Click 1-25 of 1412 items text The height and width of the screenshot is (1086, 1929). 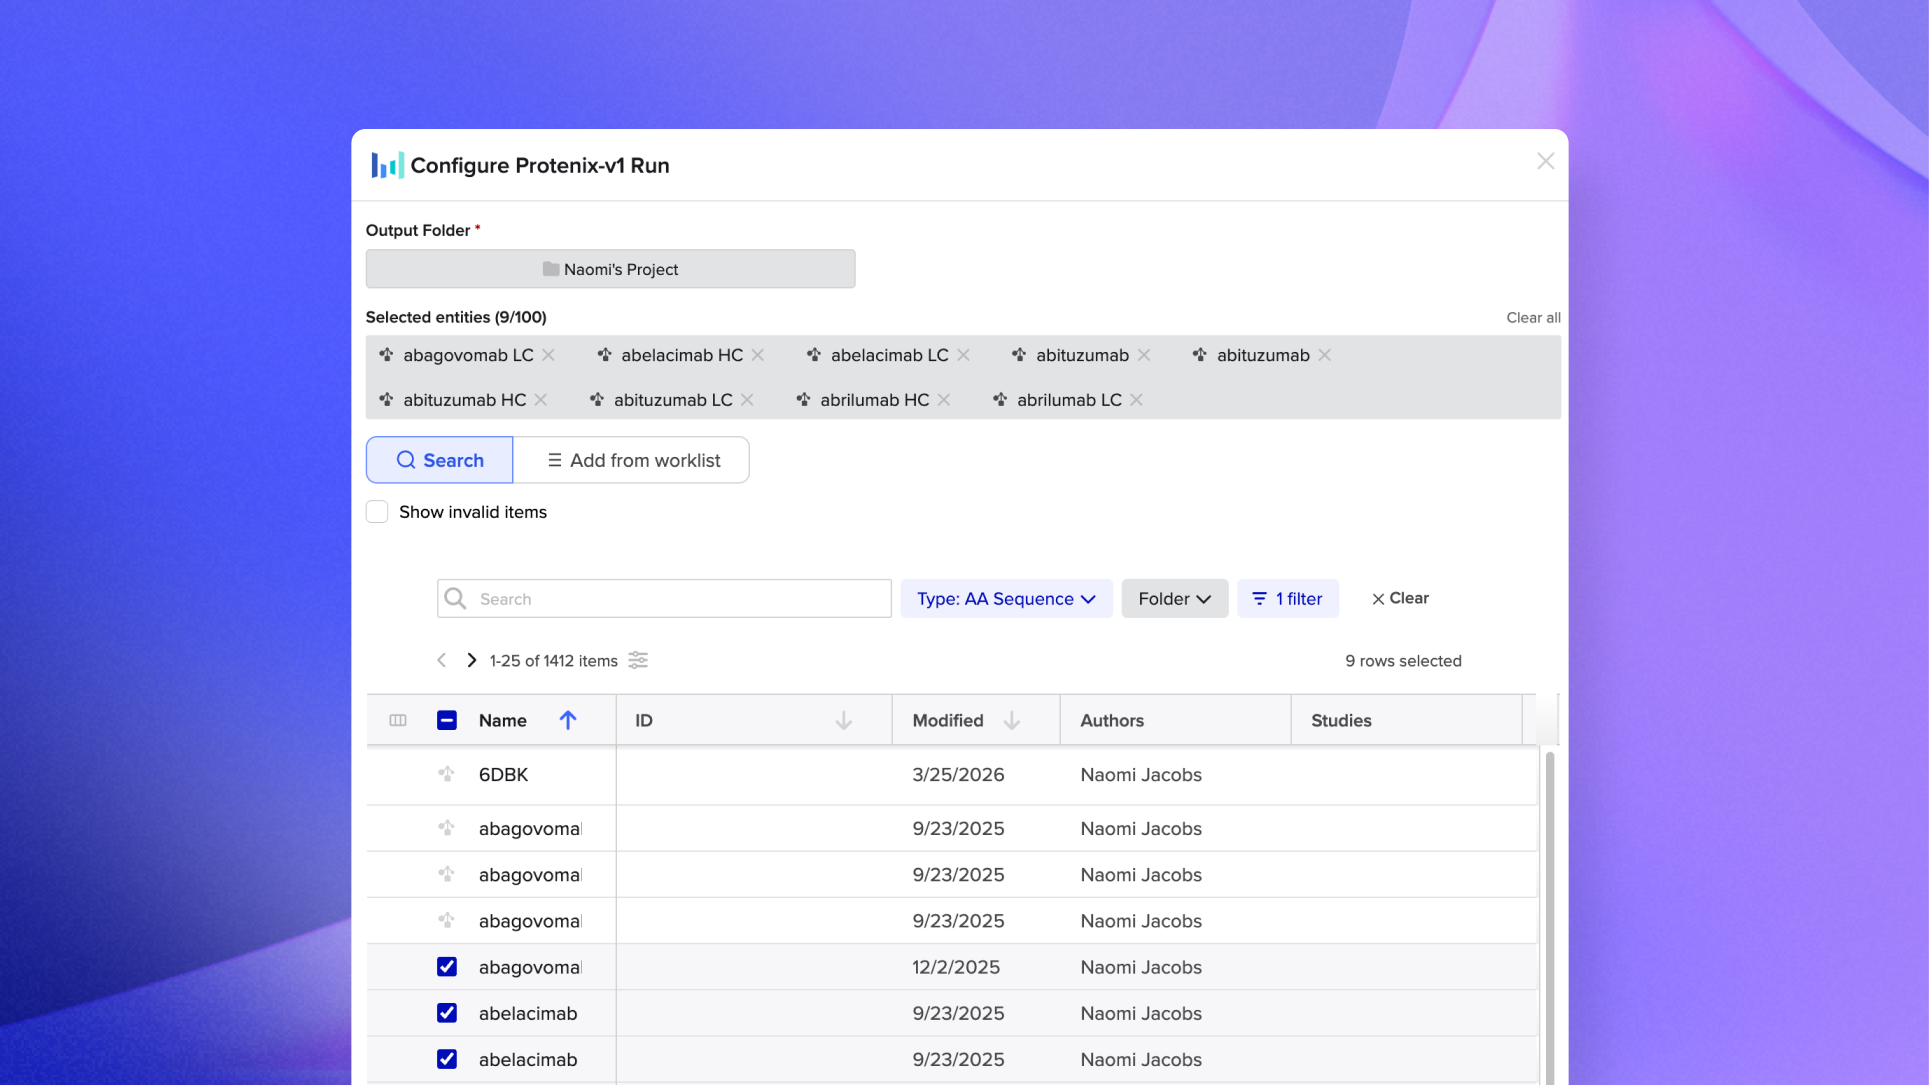pyautogui.click(x=553, y=661)
